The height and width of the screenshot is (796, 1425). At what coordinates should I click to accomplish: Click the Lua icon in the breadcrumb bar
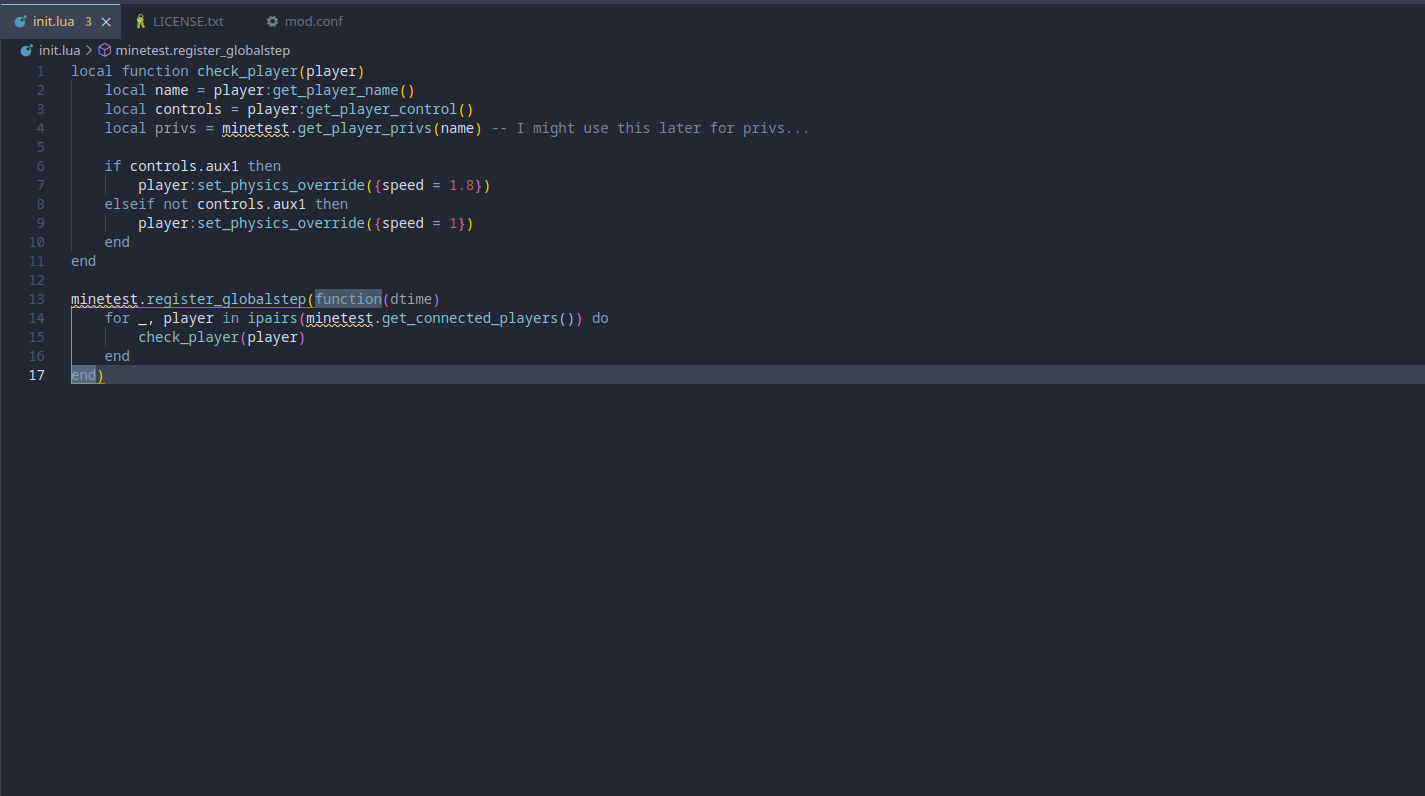27,50
